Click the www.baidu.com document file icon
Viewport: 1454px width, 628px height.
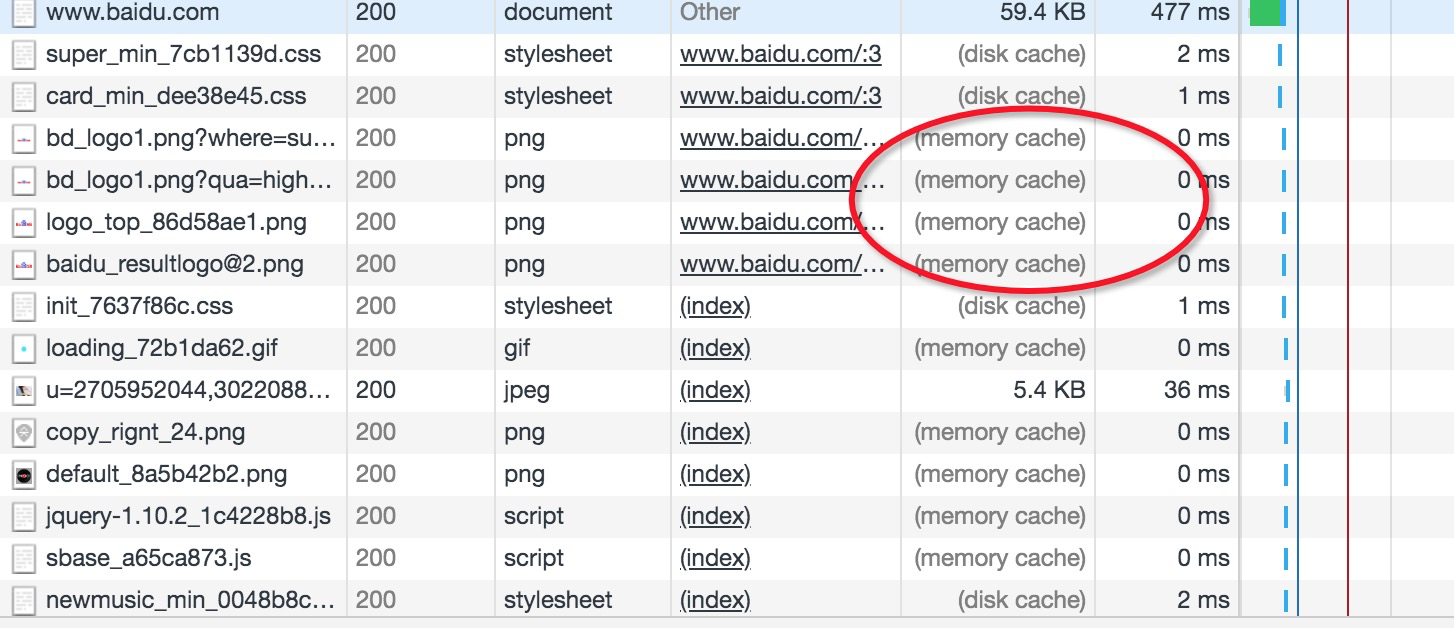point(24,12)
